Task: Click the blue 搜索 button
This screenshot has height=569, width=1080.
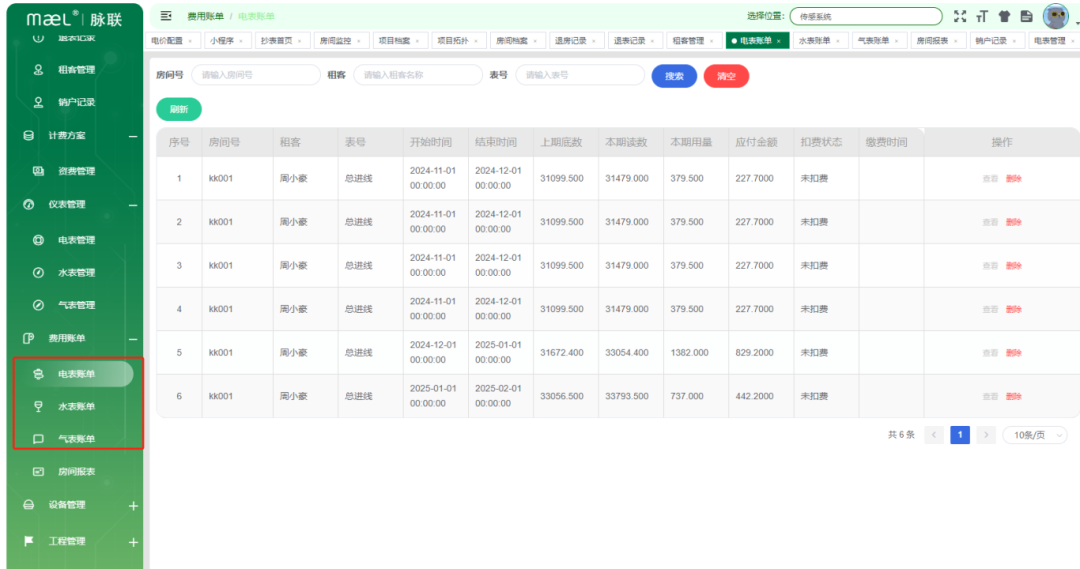Action: (674, 76)
